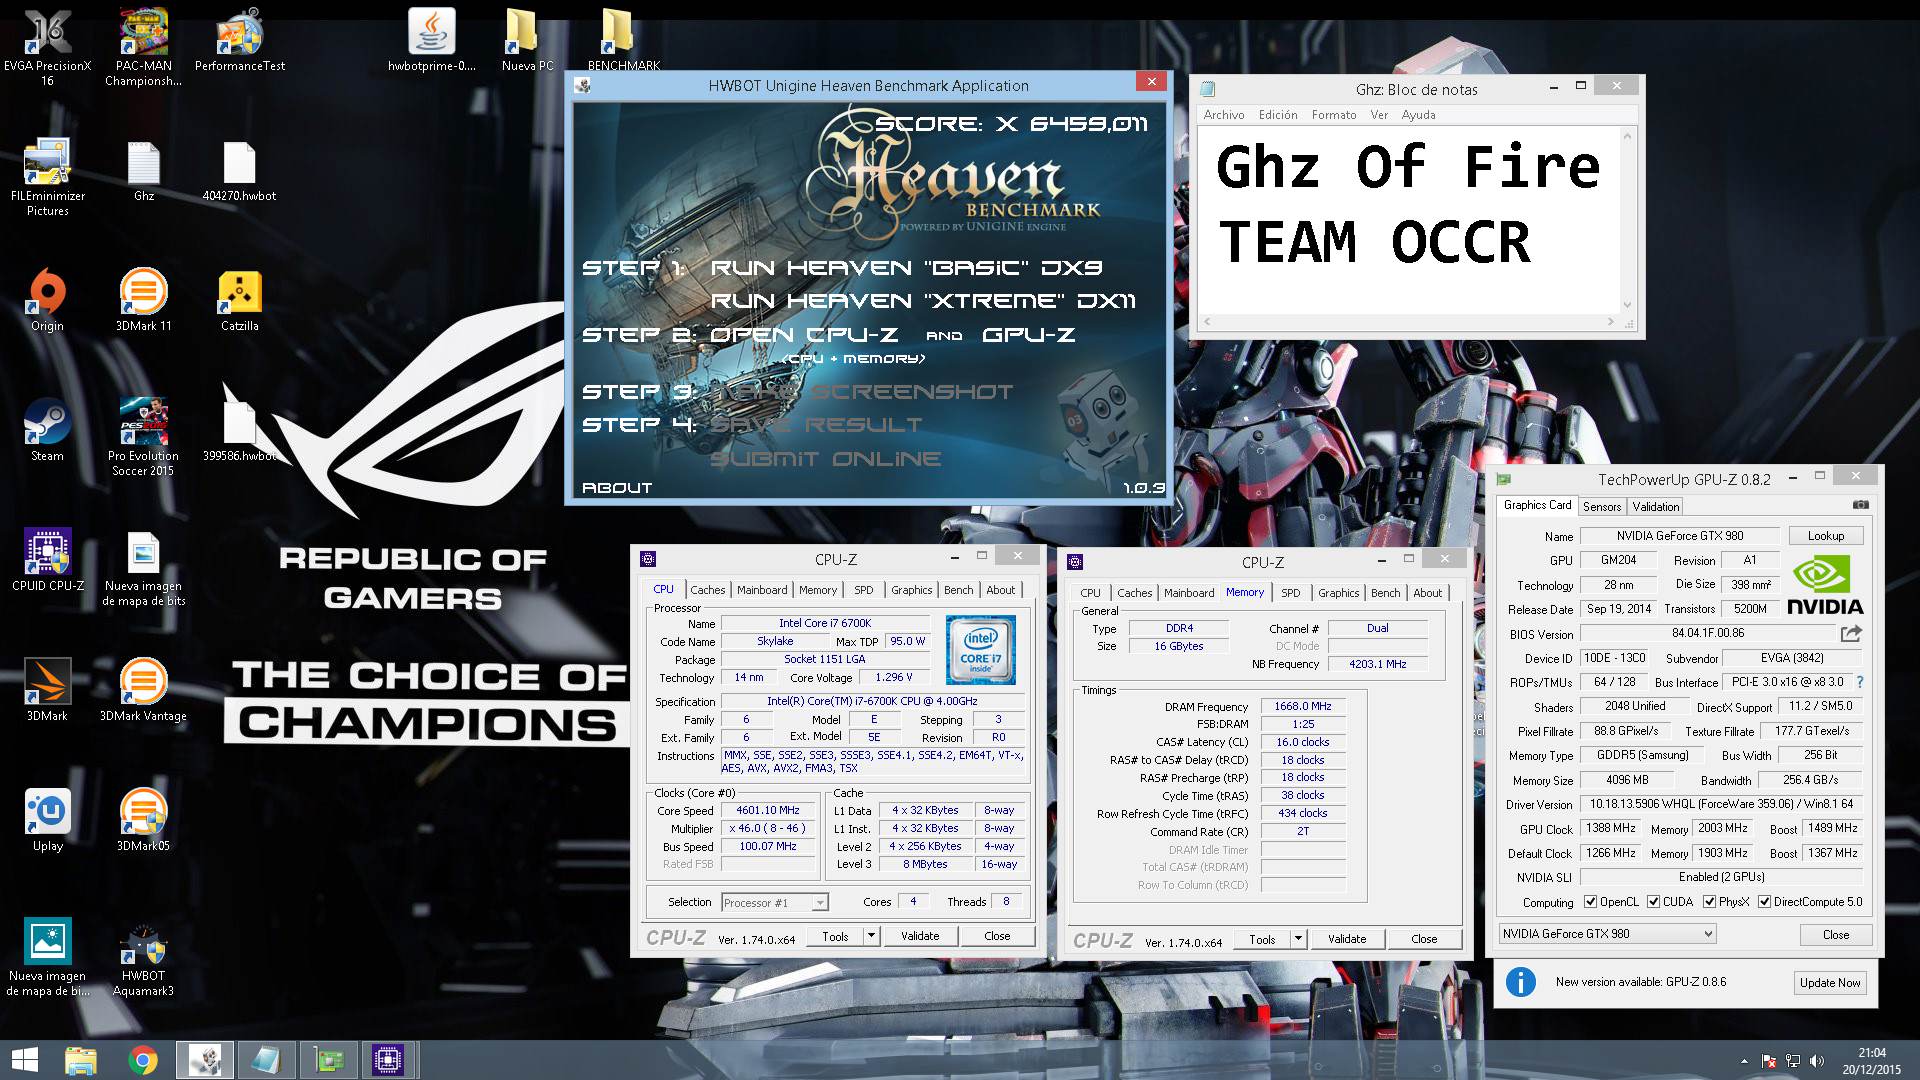
Task: Click Validate in CPU-Z Memory window
Action: click(1347, 939)
